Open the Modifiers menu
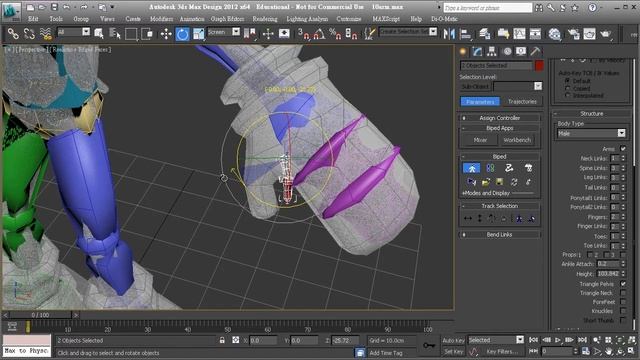The image size is (640, 360). (x=161, y=19)
